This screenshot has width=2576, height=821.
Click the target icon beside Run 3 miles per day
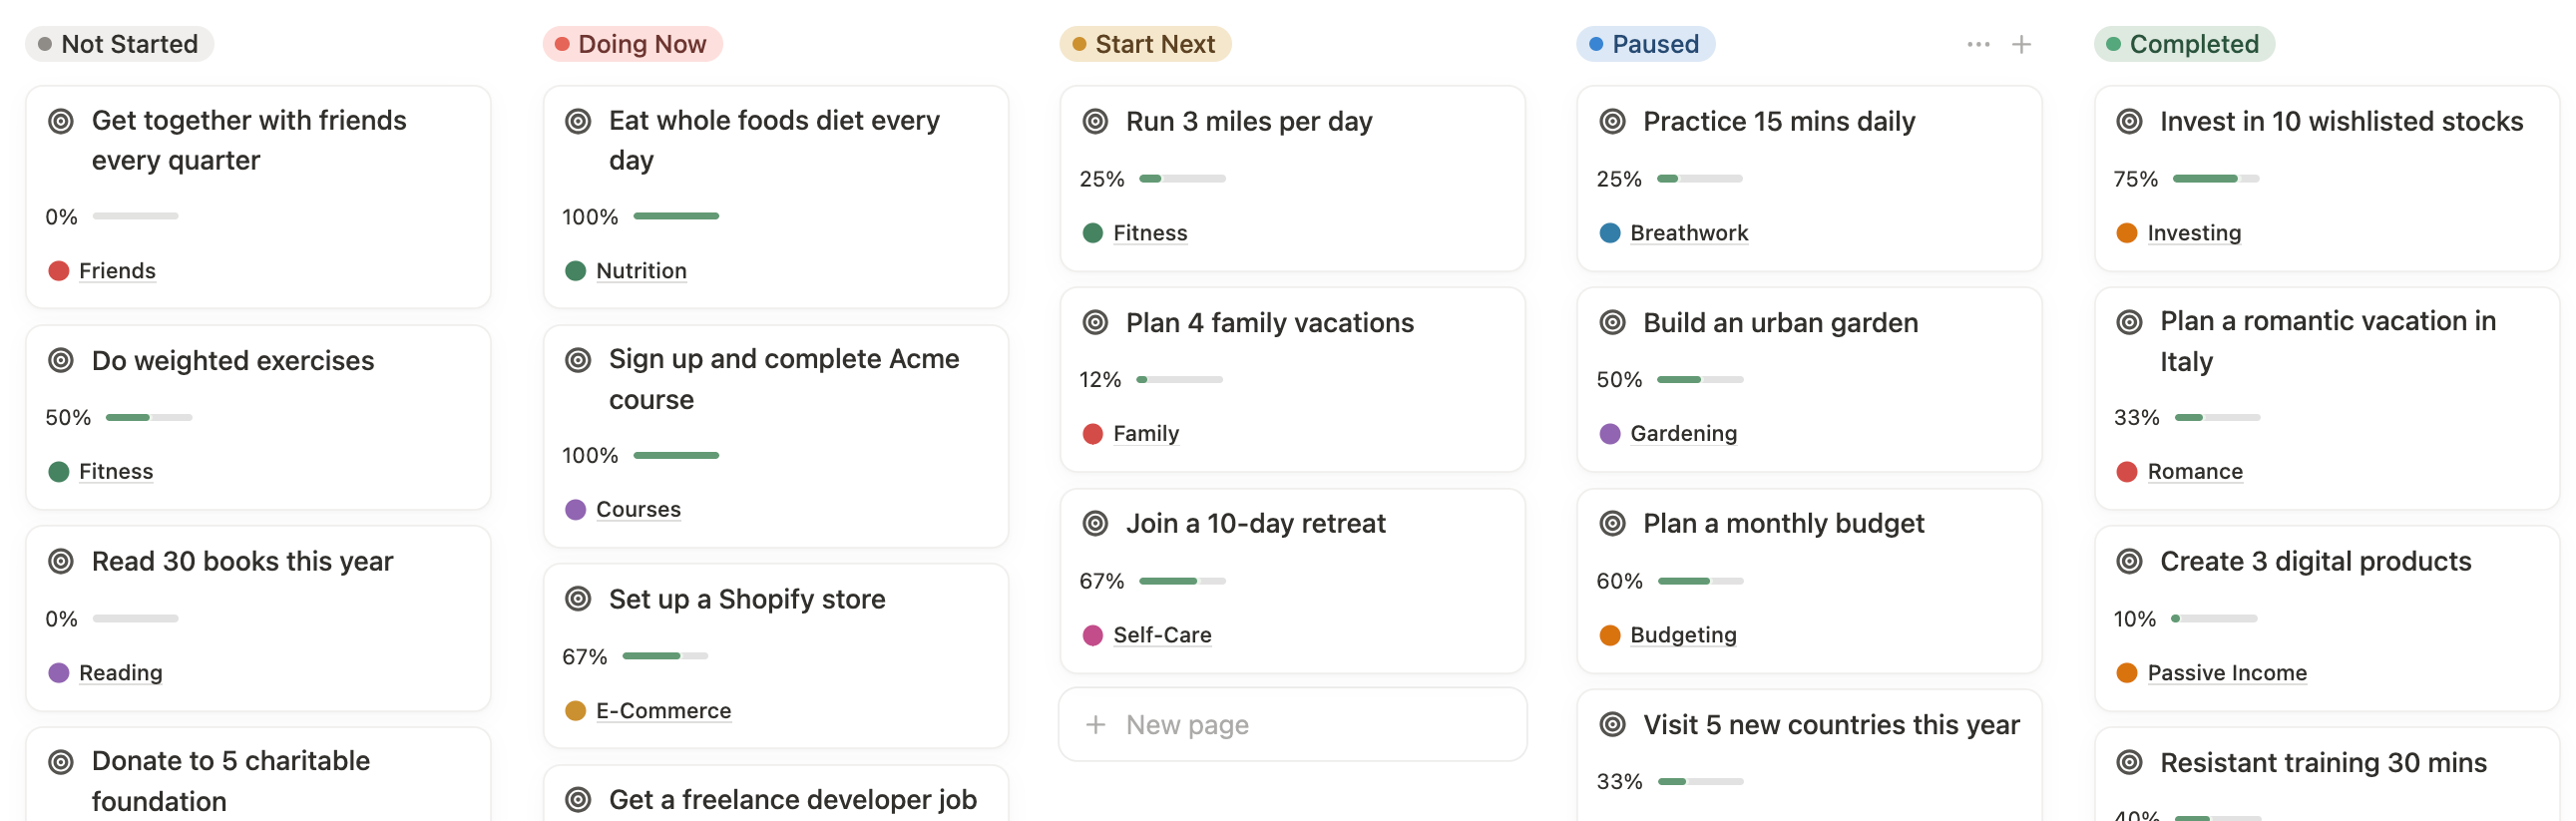coord(1095,121)
